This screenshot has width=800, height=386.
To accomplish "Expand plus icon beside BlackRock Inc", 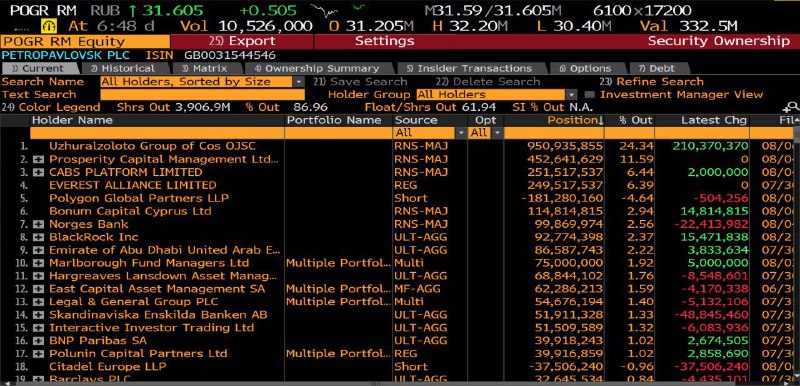I will (39, 237).
